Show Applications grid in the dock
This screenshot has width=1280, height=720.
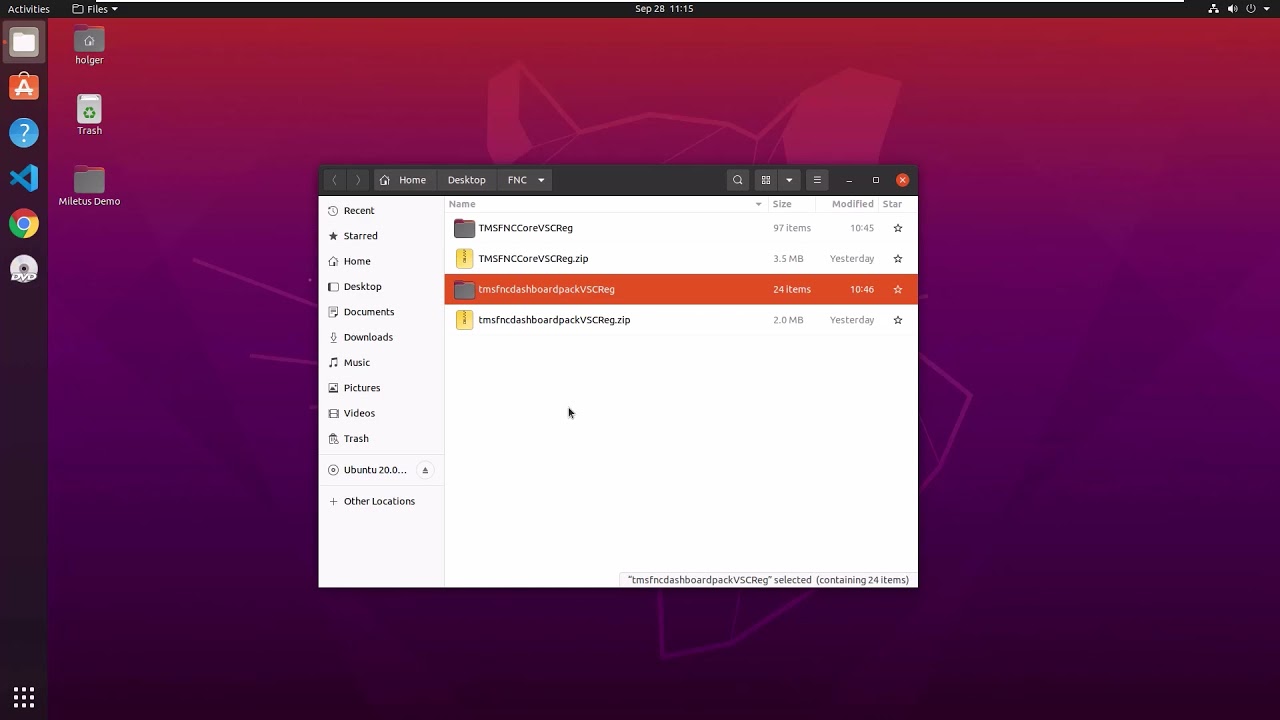(x=24, y=696)
